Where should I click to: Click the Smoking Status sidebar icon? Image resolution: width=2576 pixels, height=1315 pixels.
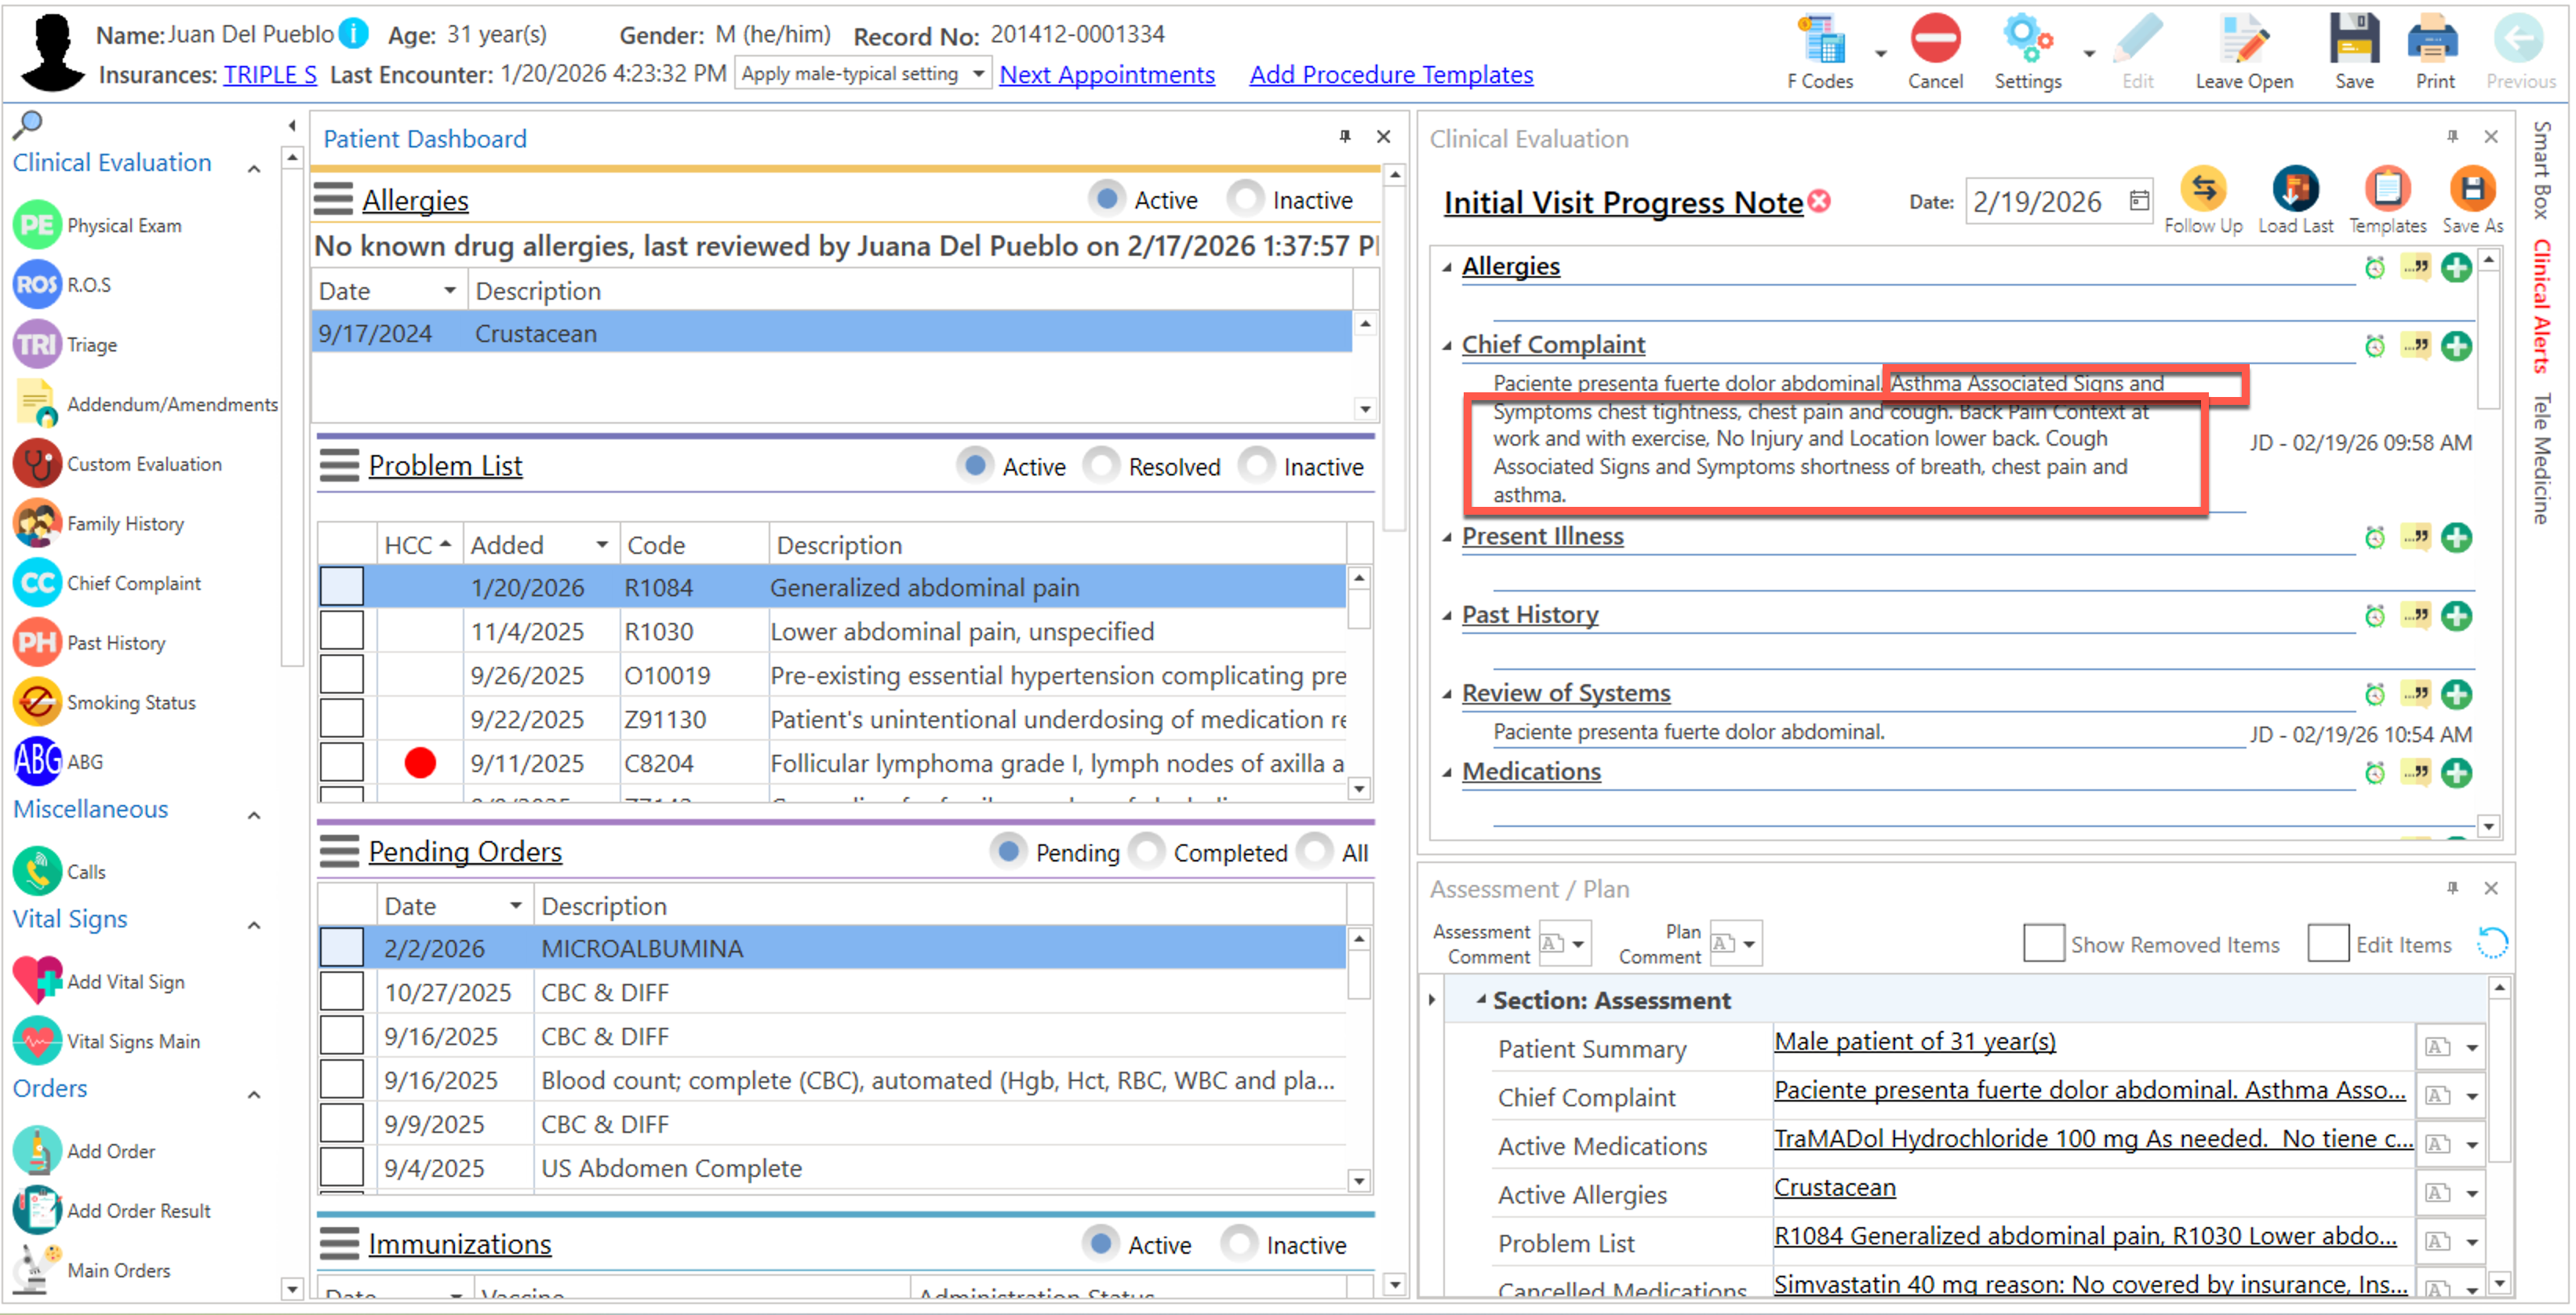tap(38, 702)
